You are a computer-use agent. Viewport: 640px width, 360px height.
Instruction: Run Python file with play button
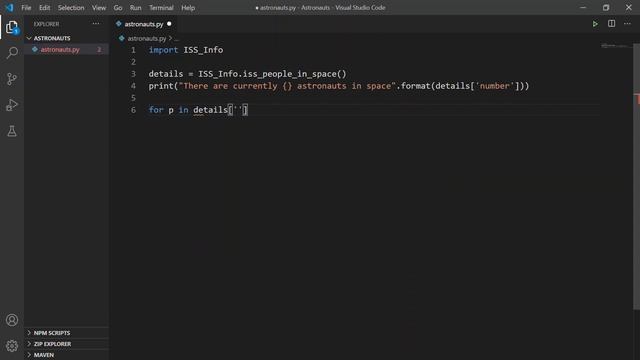click(595, 24)
